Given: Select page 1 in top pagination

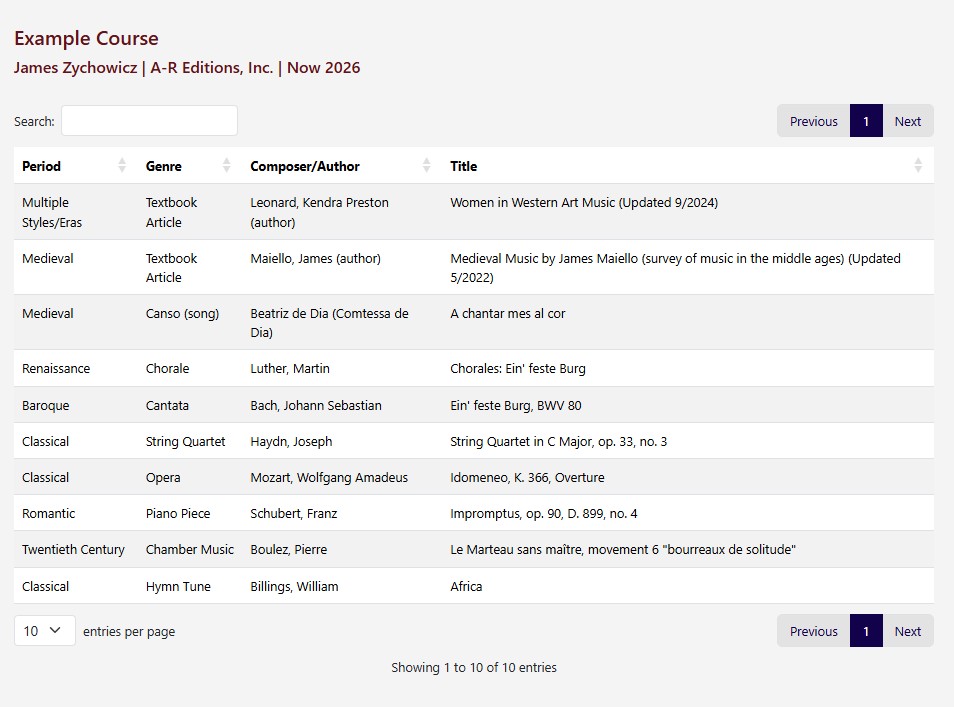Looking at the screenshot, I should [x=866, y=121].
